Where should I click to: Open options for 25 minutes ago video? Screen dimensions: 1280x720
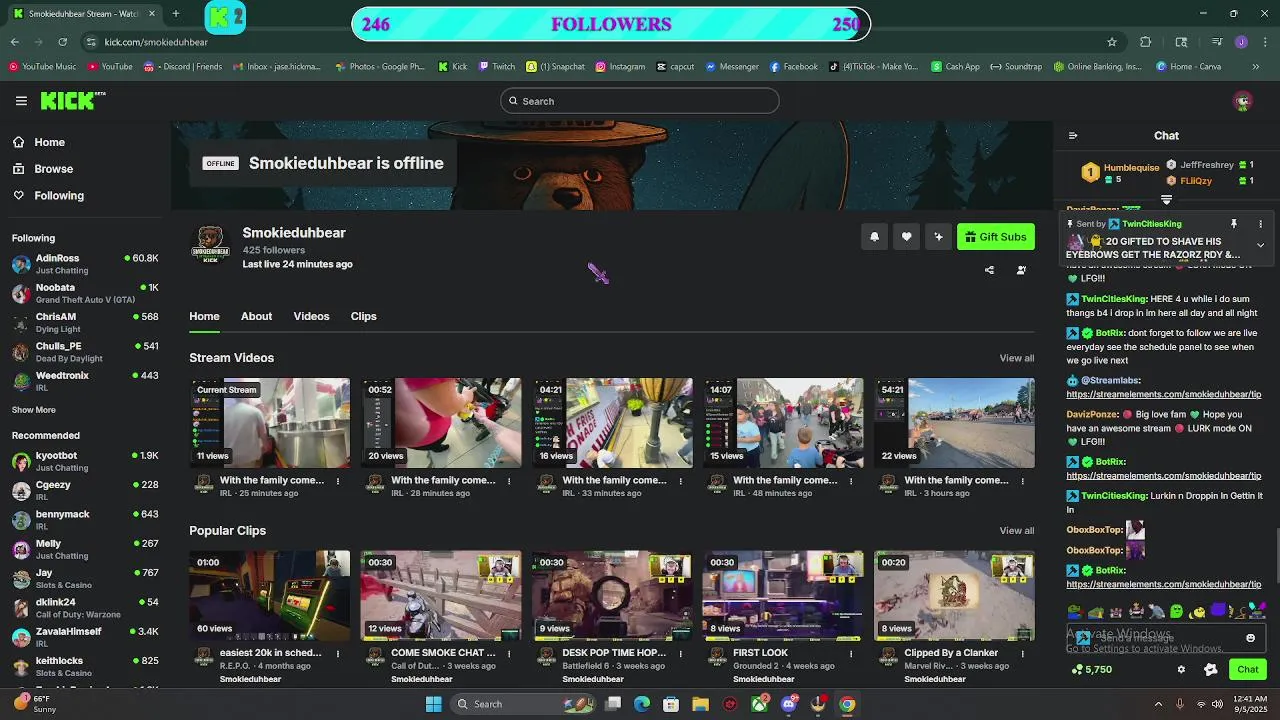click(x=338, y=481)
